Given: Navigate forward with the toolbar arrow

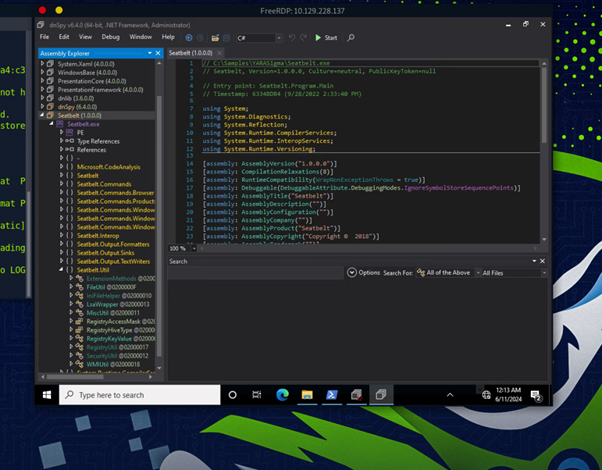Looking at the screenshot, I should [200, 38].
